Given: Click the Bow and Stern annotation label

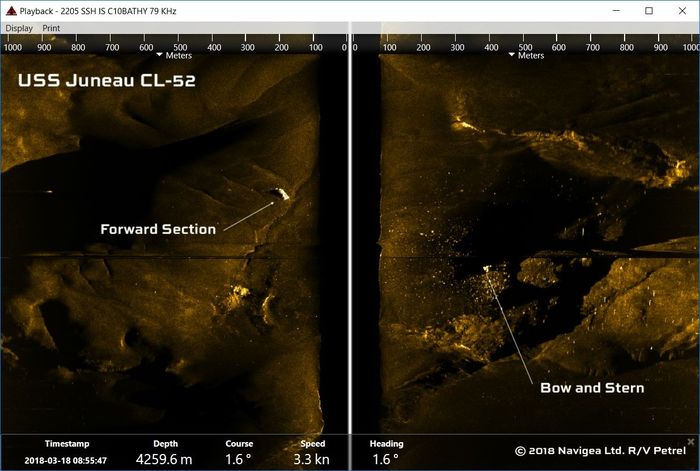Looking at the screenshot, I should (592, 387).
